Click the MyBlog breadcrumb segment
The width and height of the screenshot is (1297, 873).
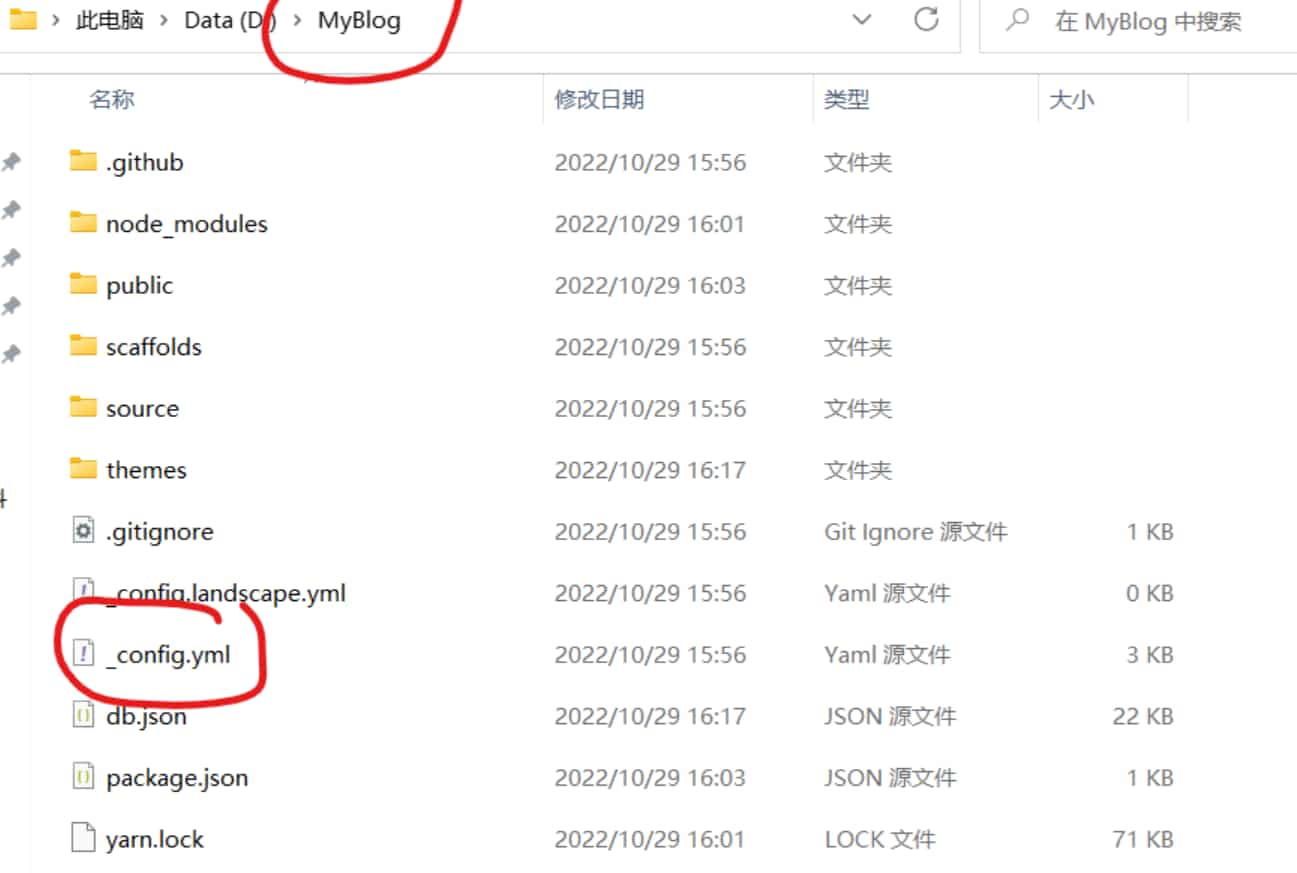point(359,21)
